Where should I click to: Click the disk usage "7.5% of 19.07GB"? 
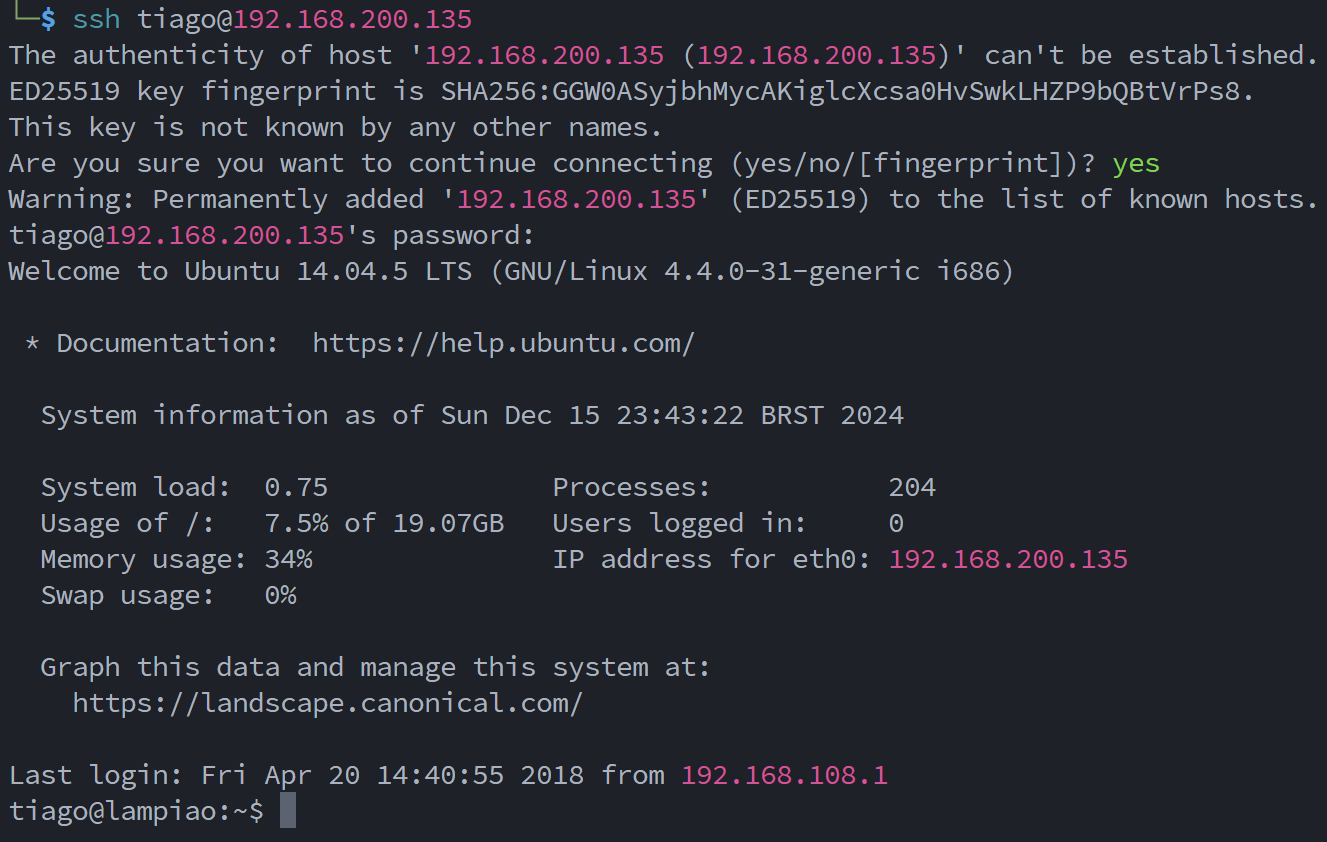pyautogui.click(x=384, y=523)
